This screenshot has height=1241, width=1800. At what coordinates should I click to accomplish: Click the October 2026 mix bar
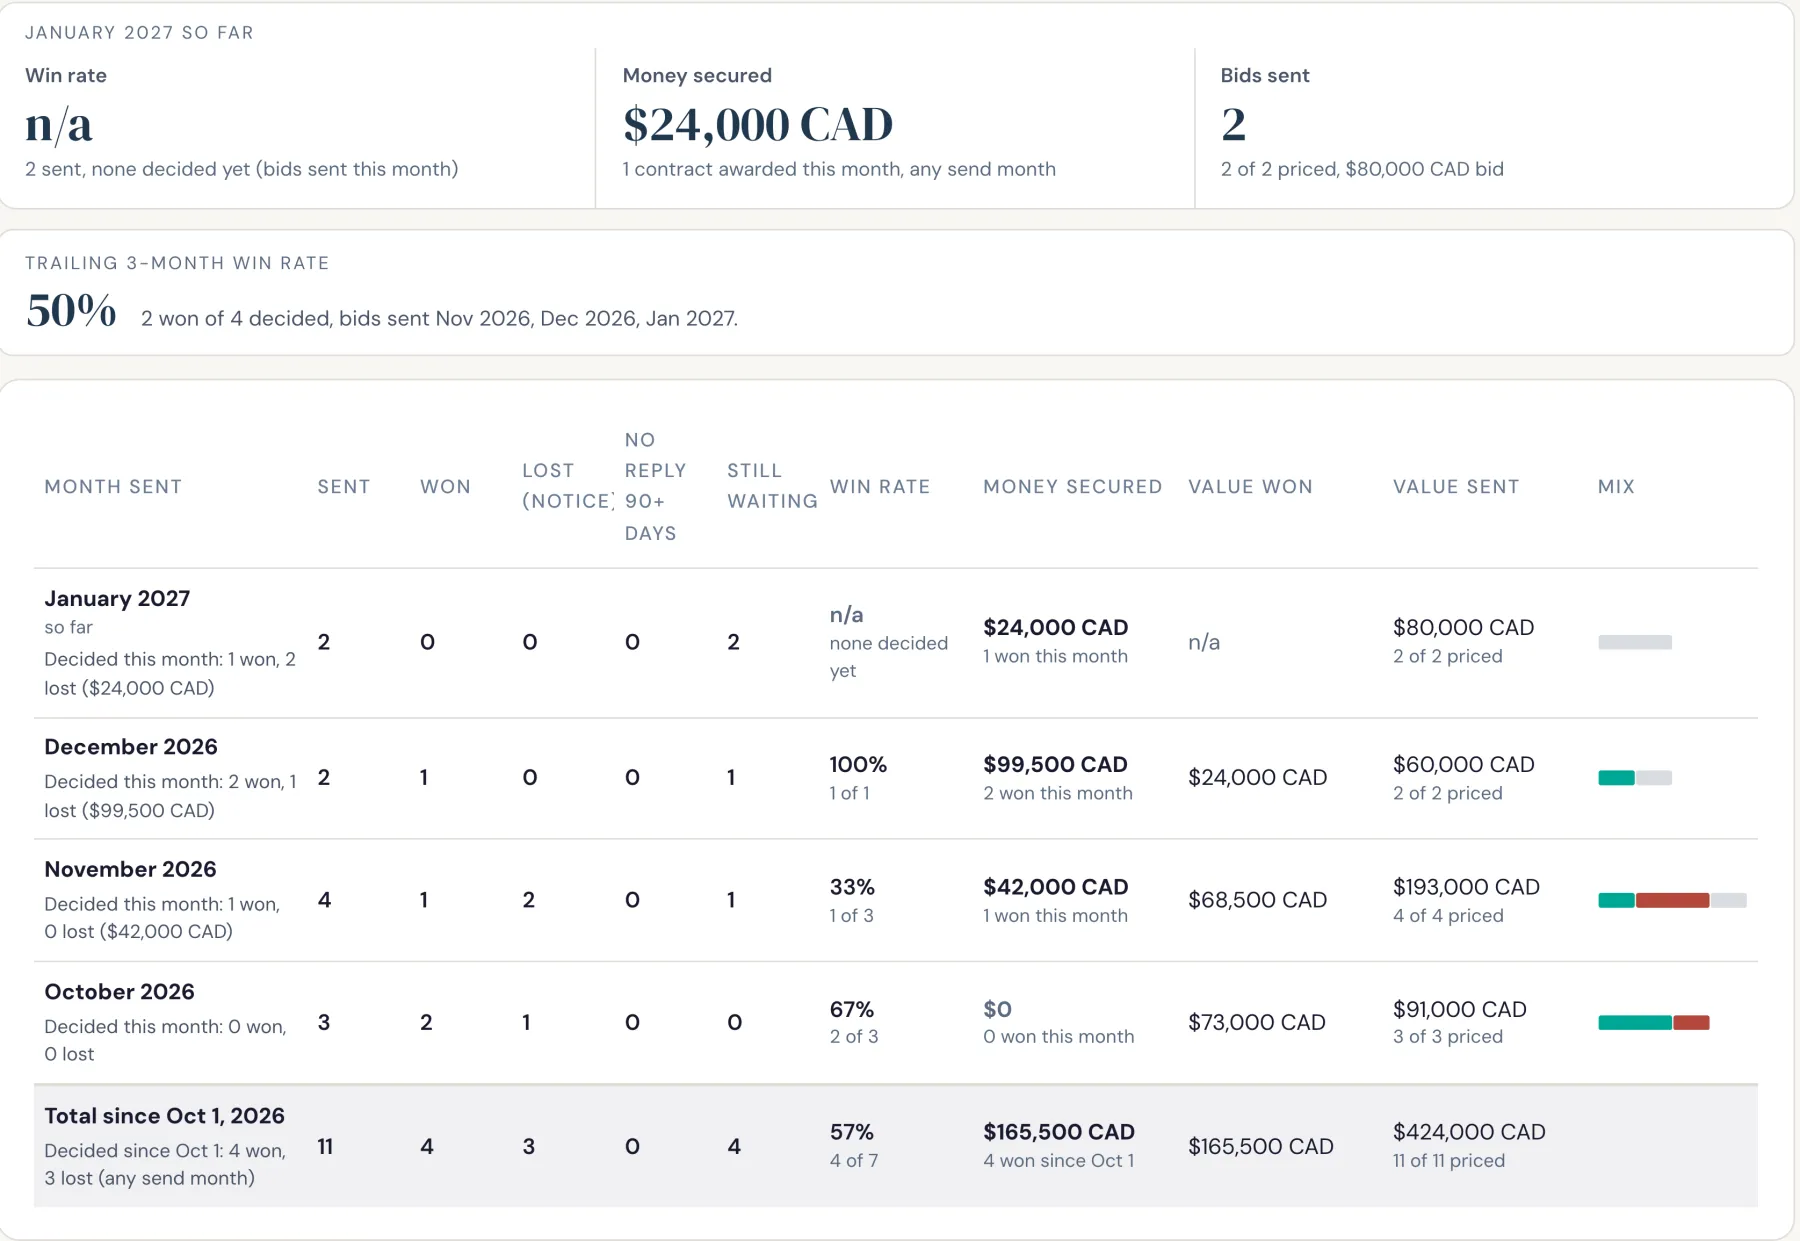click(x=1654, y=1022)
